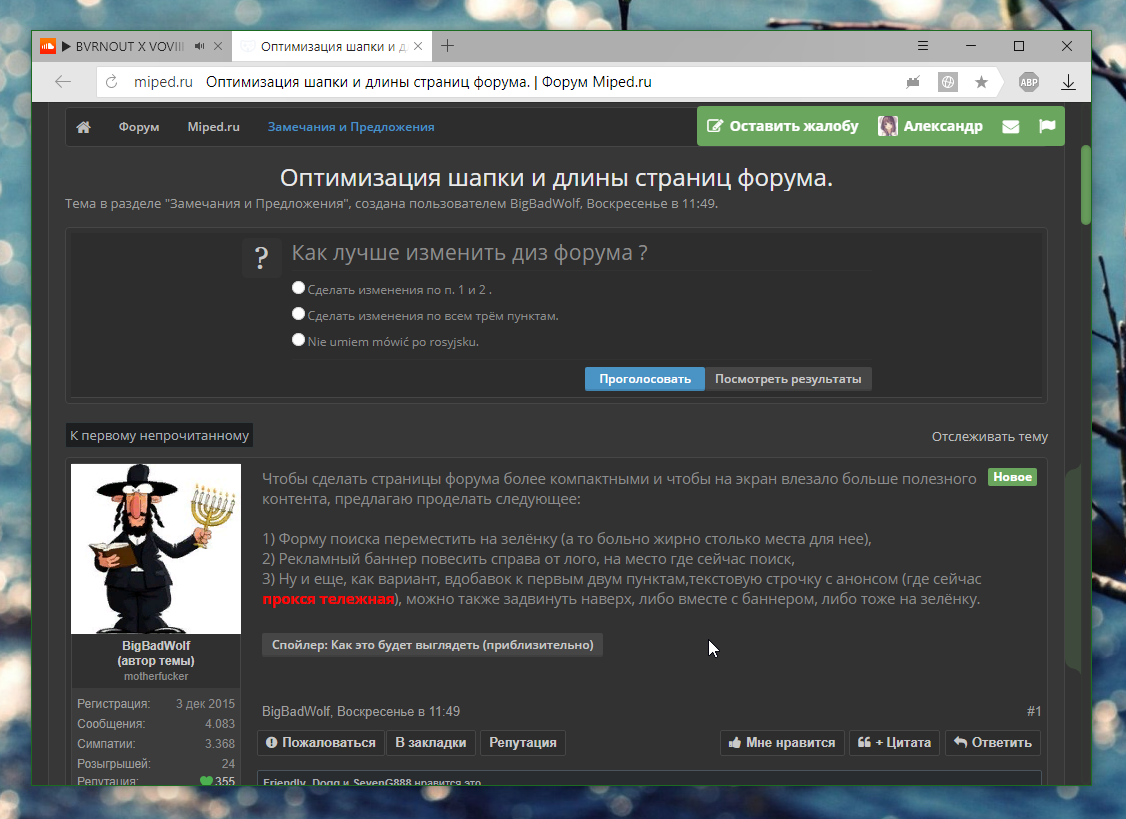Switch to the Оптимизация шапки tab
The image size is (1126, 819).
(332, 46)
